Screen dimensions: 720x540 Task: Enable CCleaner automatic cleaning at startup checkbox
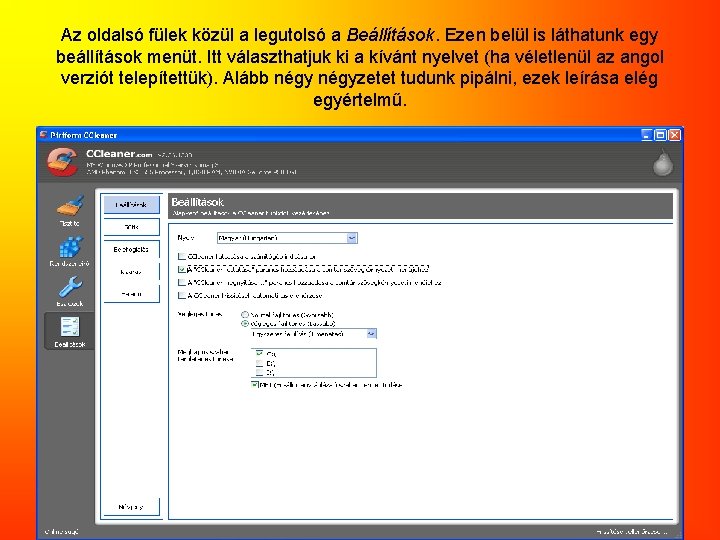point(182,256)
